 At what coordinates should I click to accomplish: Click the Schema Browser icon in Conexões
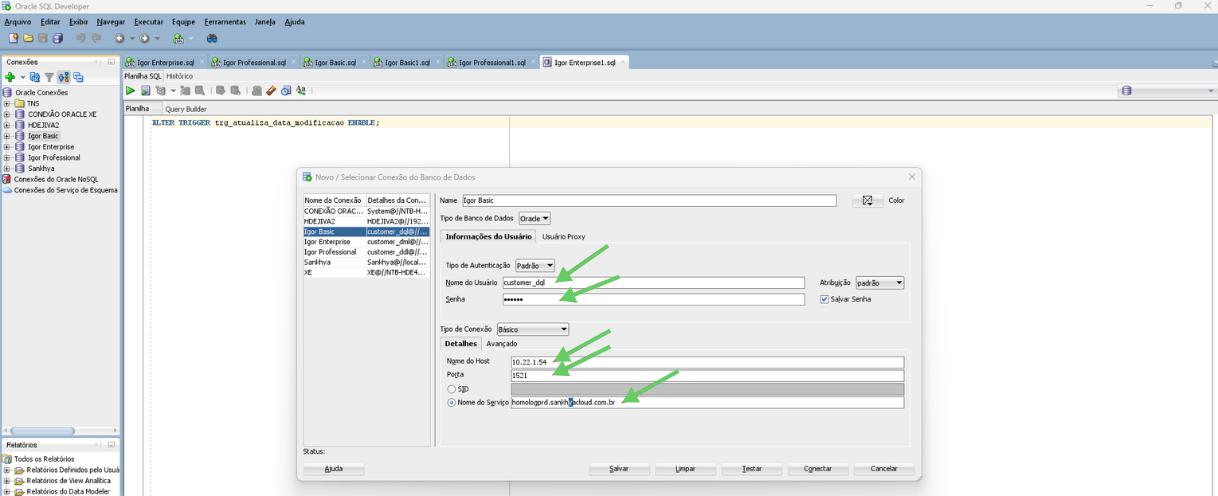coord(64,77)
